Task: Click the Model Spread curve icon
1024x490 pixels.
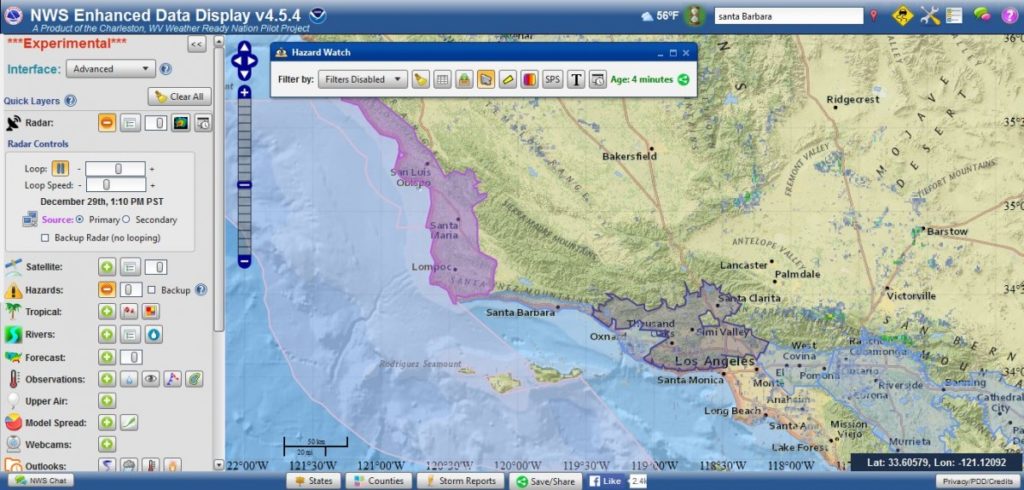Action: [129, 423]
